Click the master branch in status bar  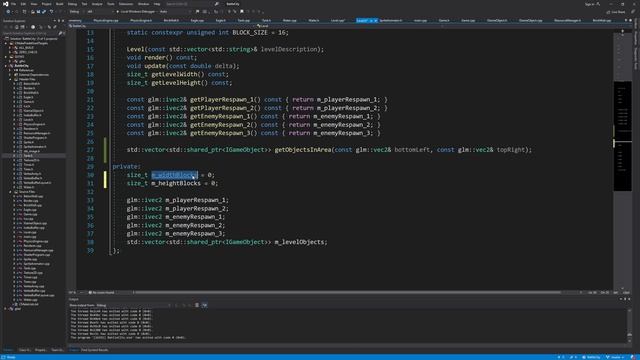(x=616, y=357)
